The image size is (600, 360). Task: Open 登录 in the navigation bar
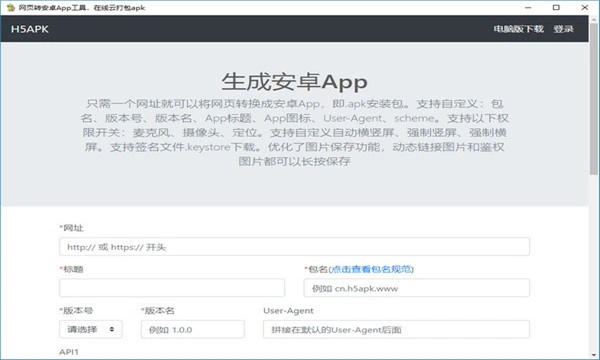pyautogui.click(x=563, y=29)
